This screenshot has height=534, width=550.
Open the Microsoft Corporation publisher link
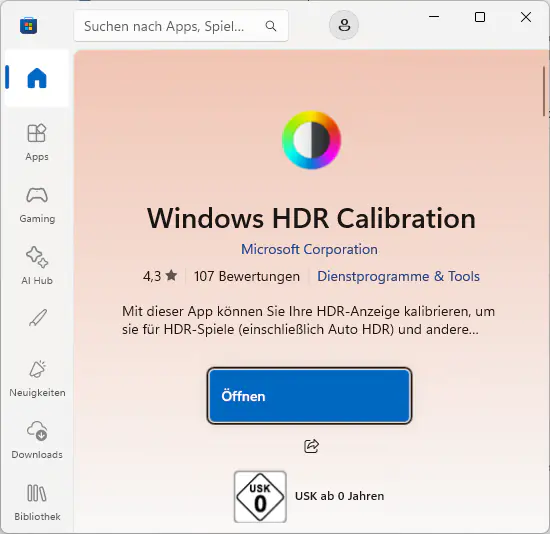pyautogui.click(x=309, y=249)
